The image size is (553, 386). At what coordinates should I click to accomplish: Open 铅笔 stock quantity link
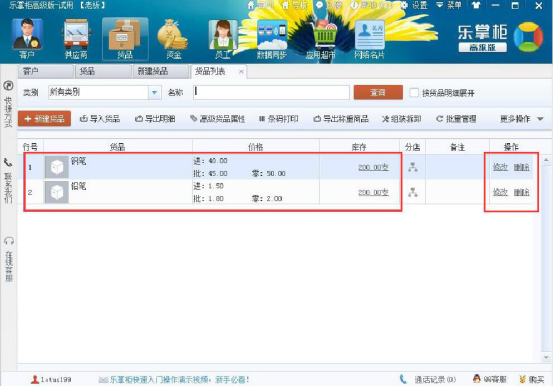(373, 192)
